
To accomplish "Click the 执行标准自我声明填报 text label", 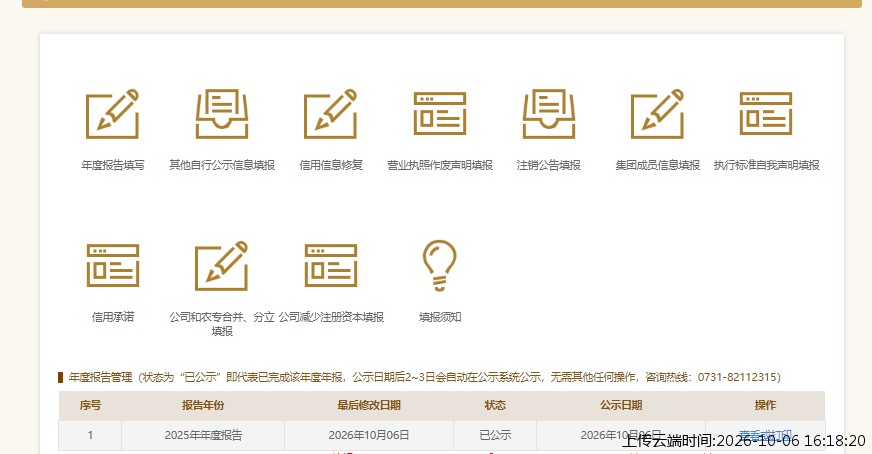I will pos(766,165).
